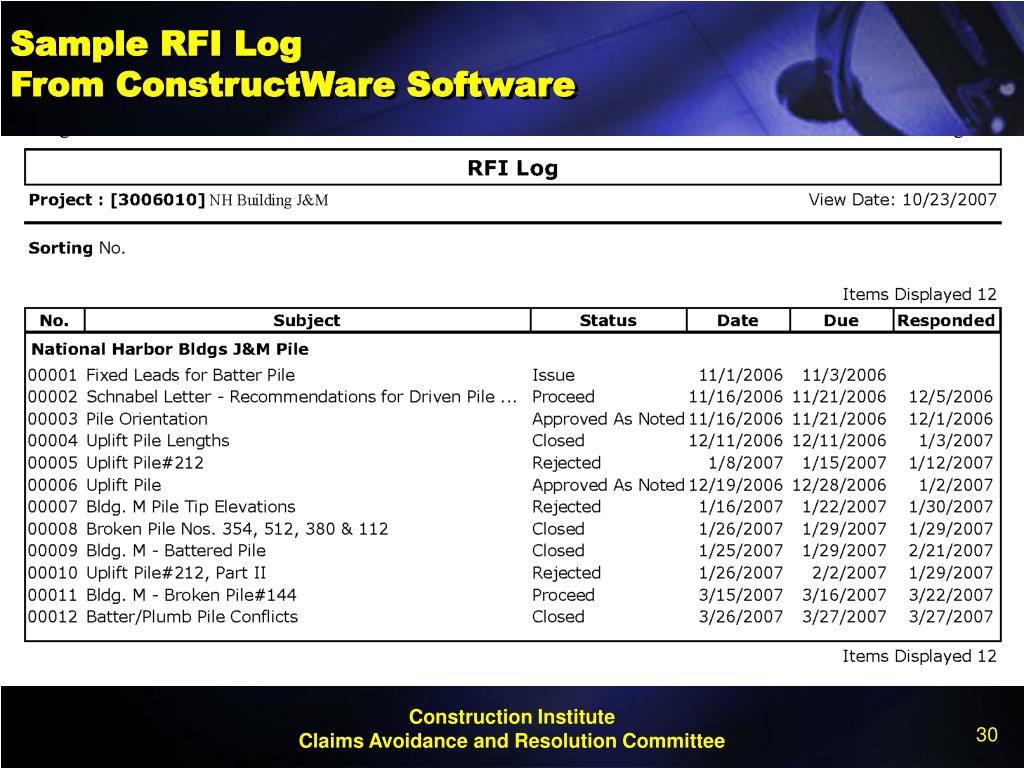Click RFI number 00004
The image size is (1024, 768).
(52, 441)
